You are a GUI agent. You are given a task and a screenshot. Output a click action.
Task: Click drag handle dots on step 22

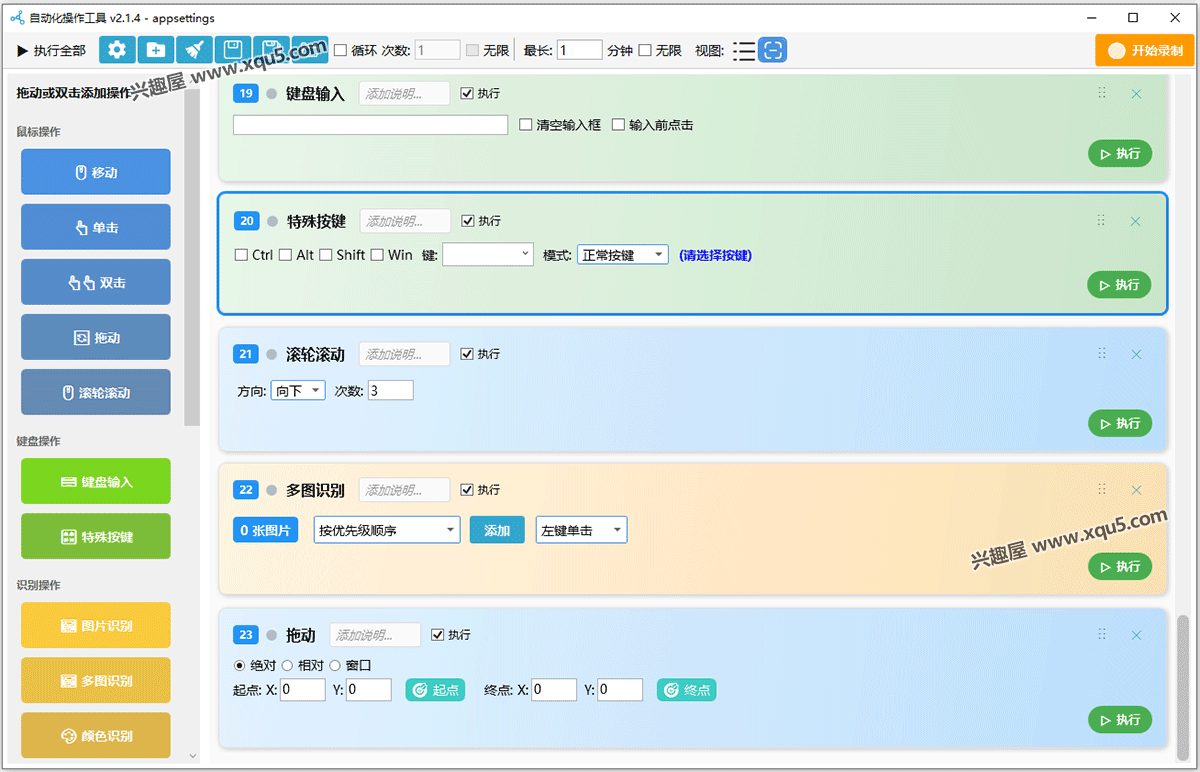tap(1101, 489)
